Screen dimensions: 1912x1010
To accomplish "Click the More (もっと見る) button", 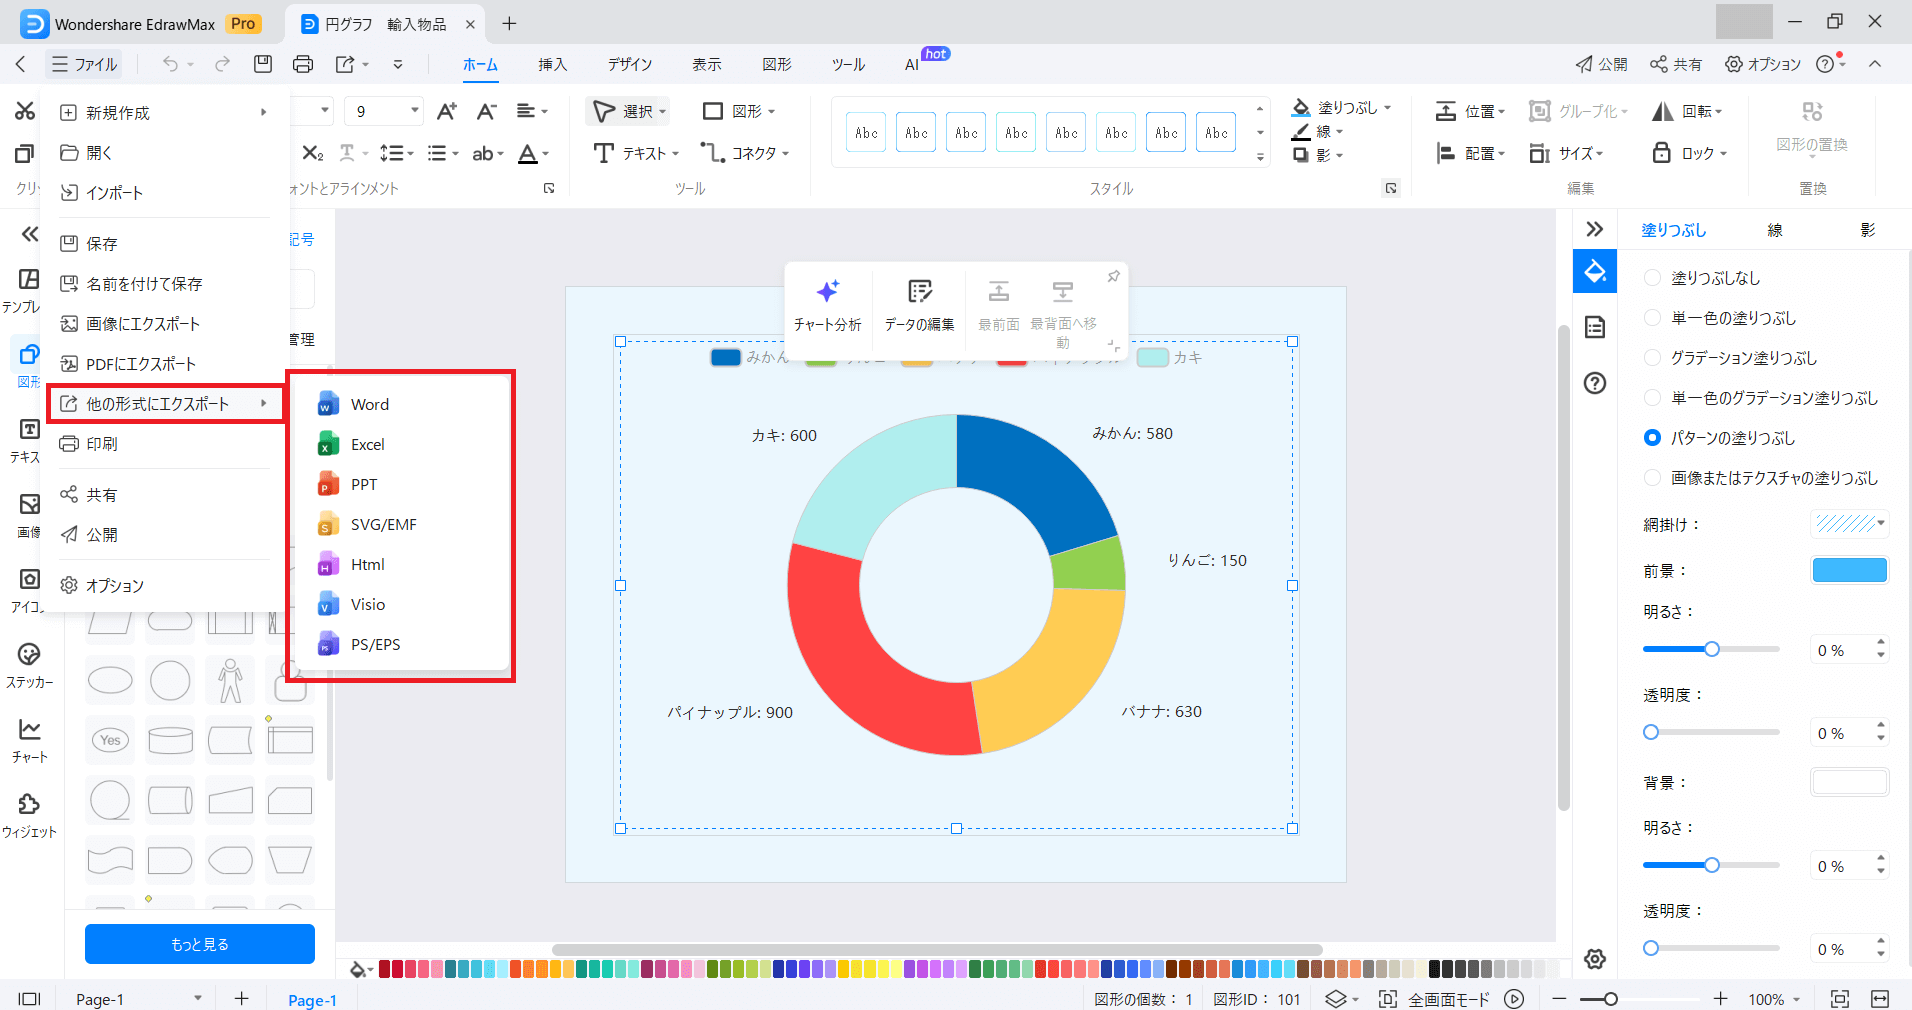I will (200, 944).
